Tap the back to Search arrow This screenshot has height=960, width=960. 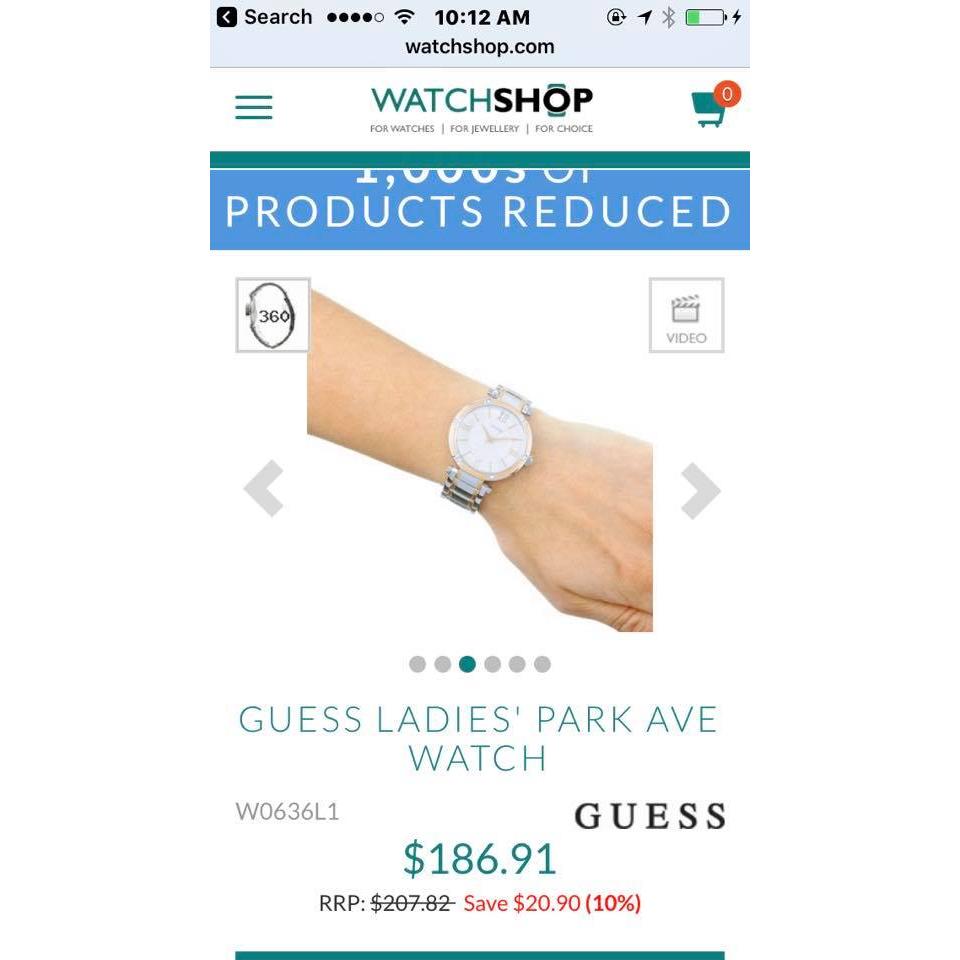[227, 17]
